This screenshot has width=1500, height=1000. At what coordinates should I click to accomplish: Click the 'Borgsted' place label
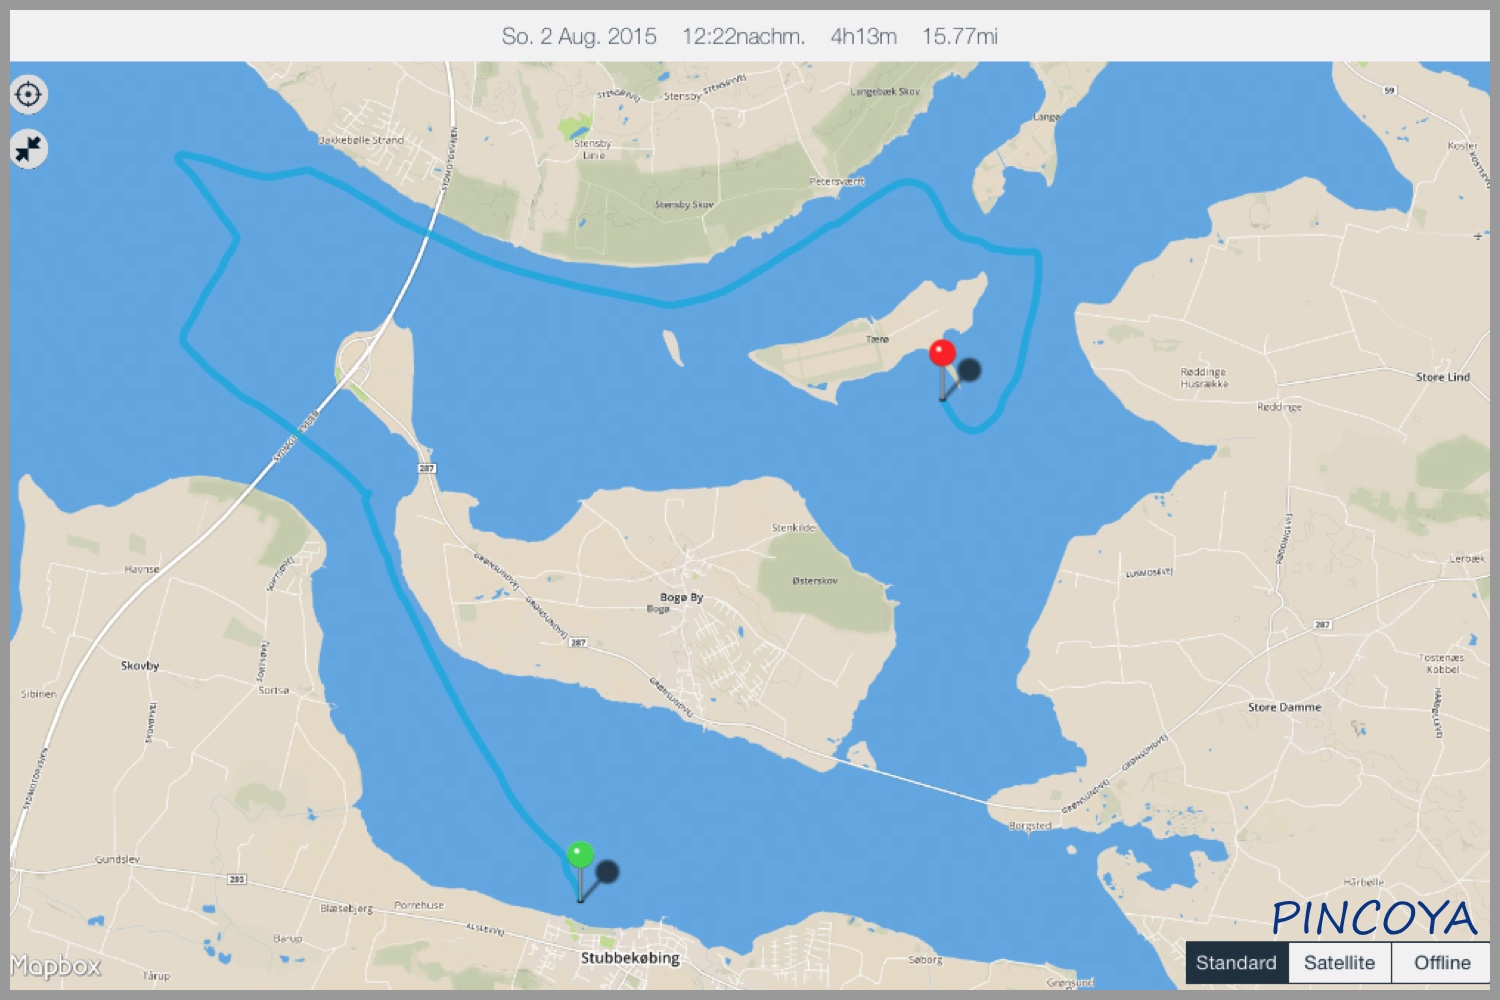[x=1030, y=826]
